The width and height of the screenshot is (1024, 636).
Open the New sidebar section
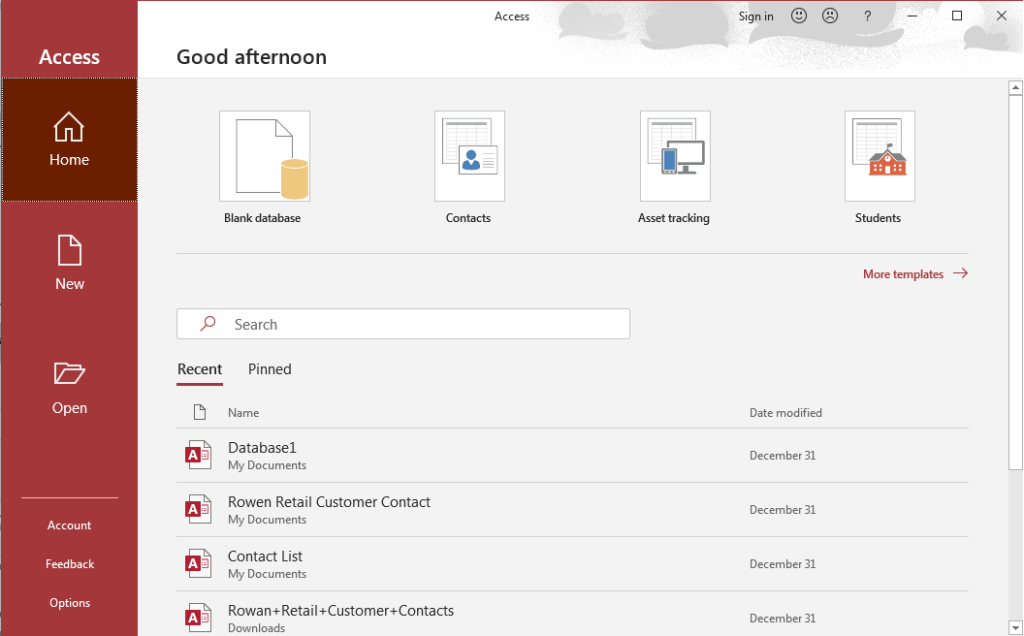click(x=69, y=264)
